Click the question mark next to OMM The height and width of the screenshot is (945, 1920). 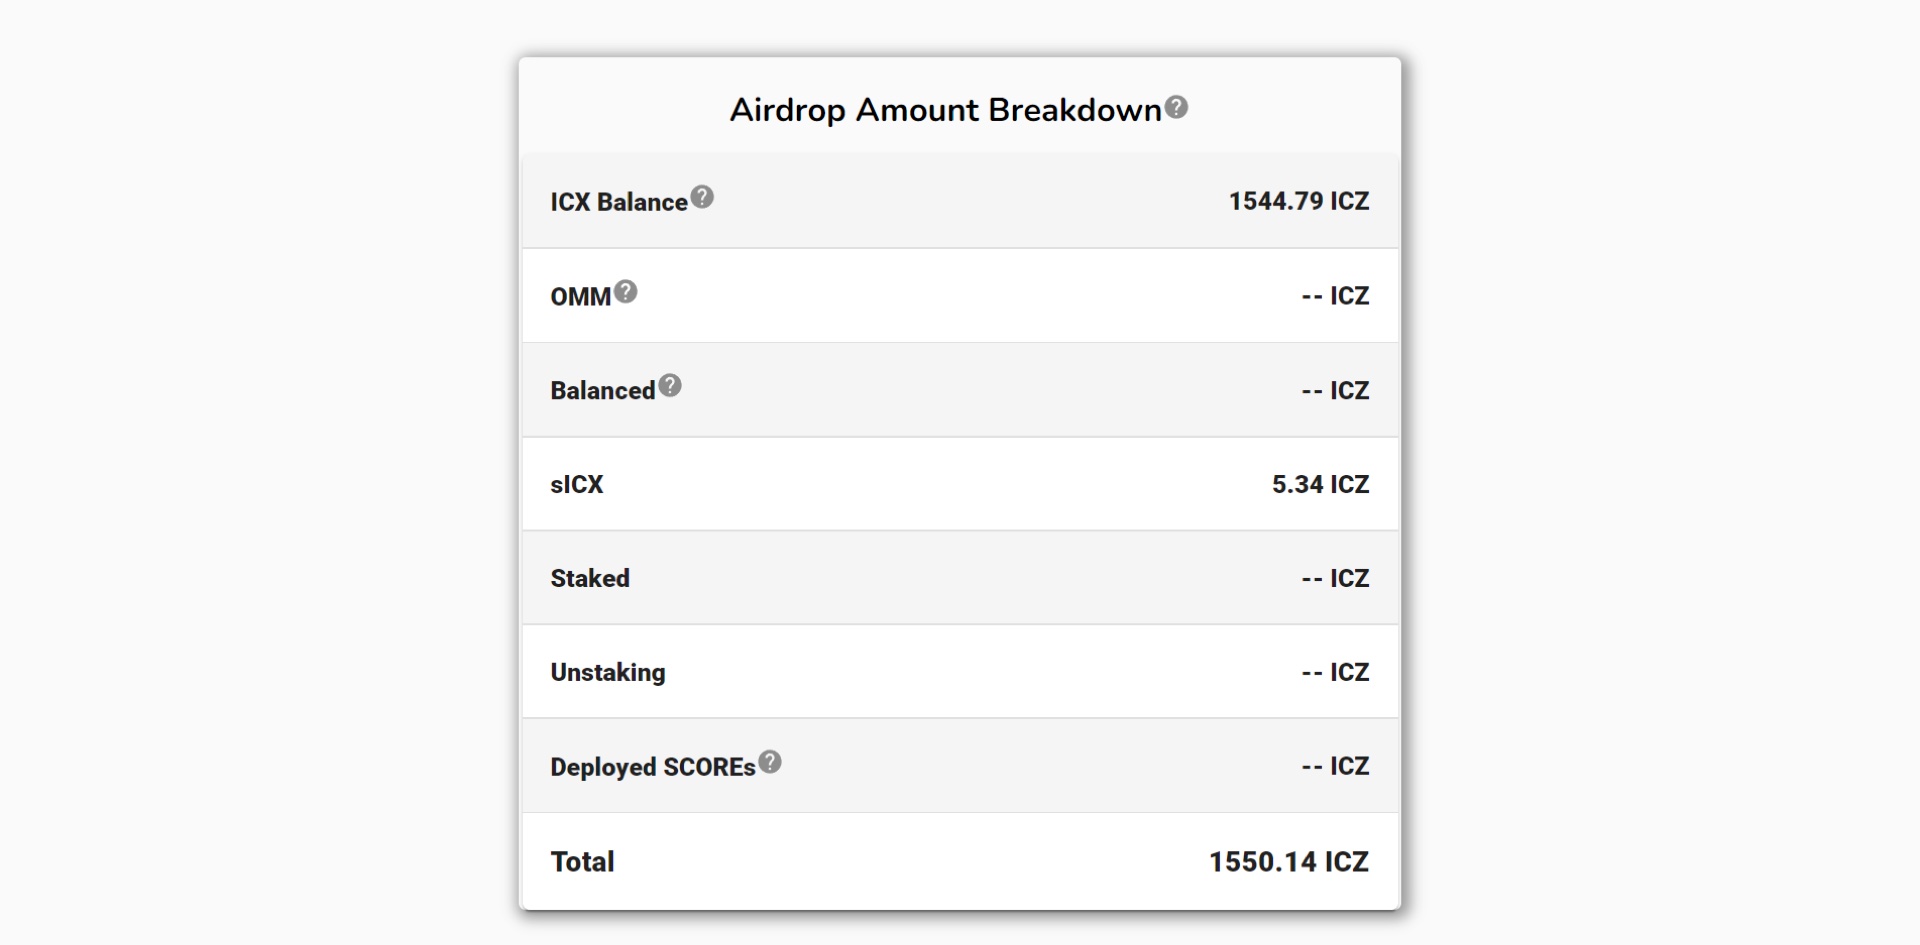pyautogui.click(x=625, y=291)
